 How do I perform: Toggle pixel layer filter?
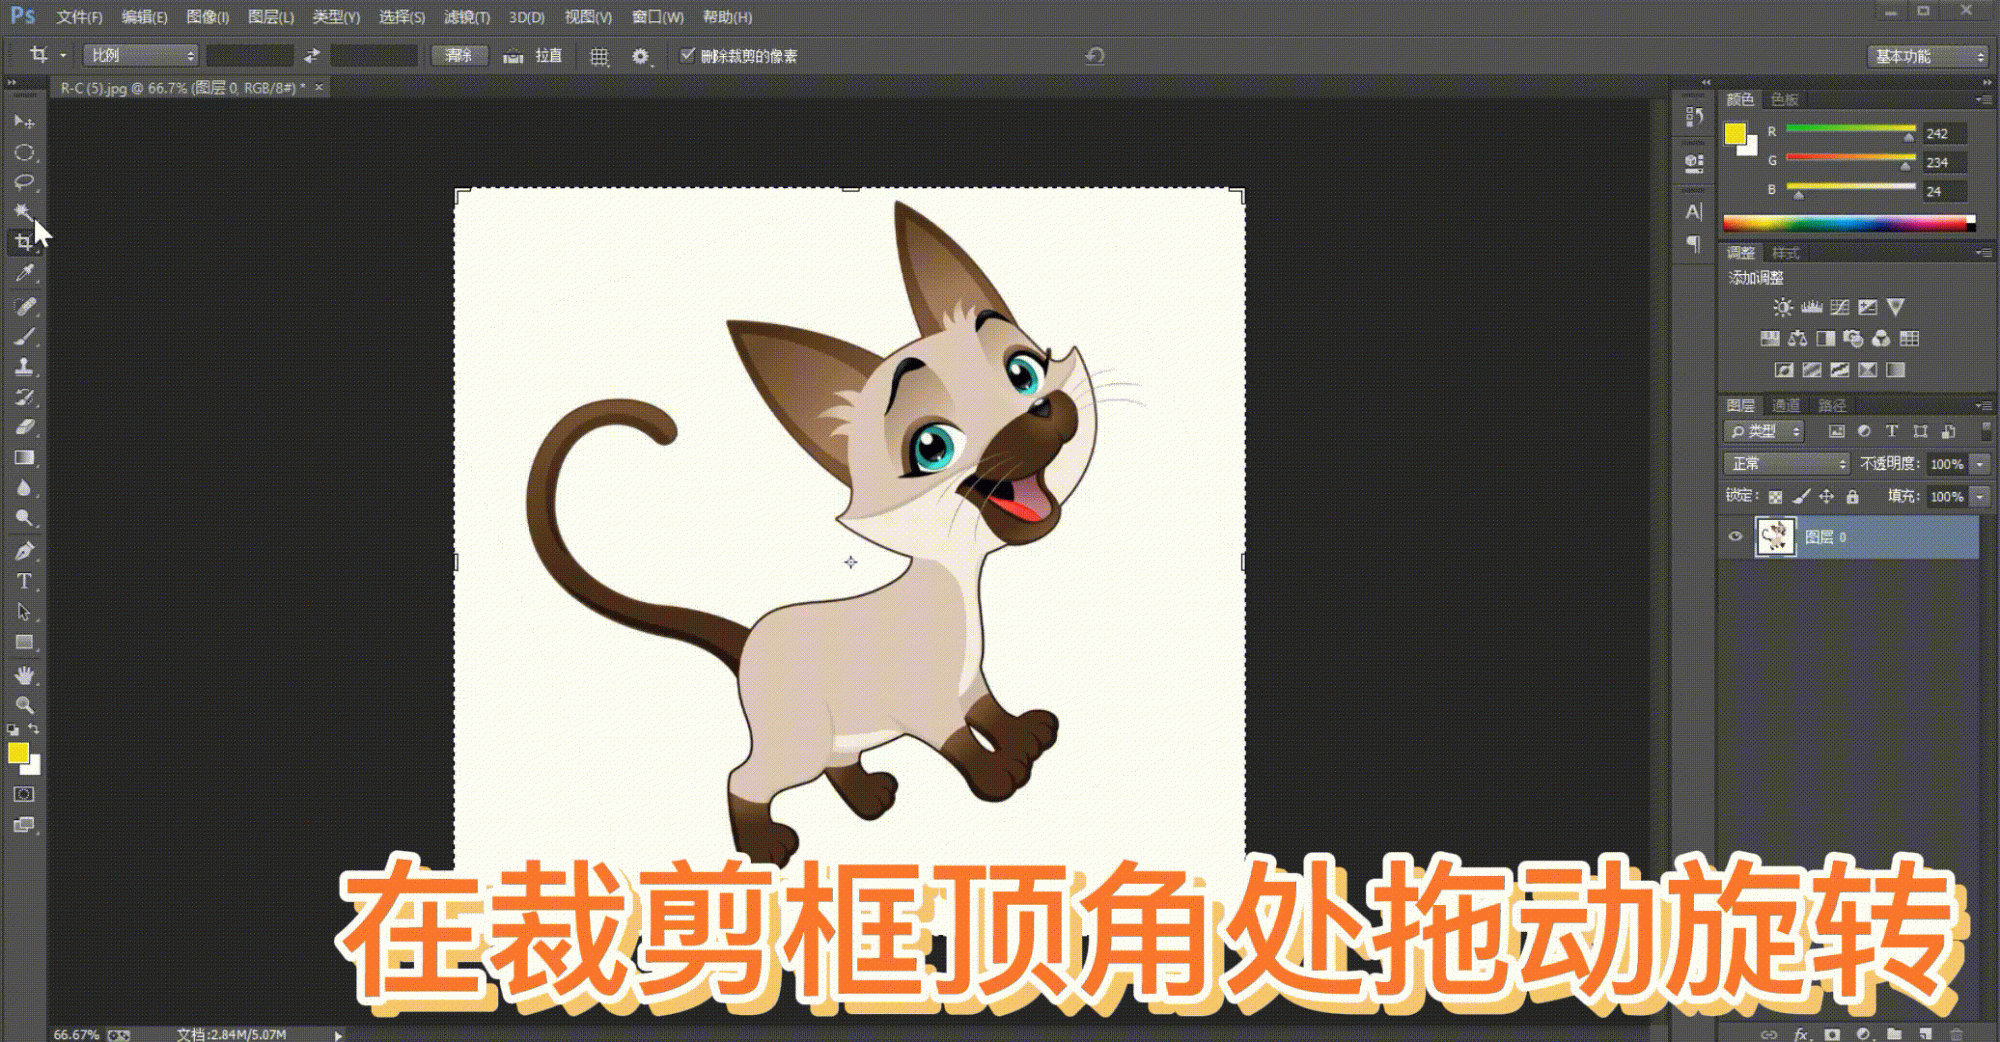coord(1836,432)
